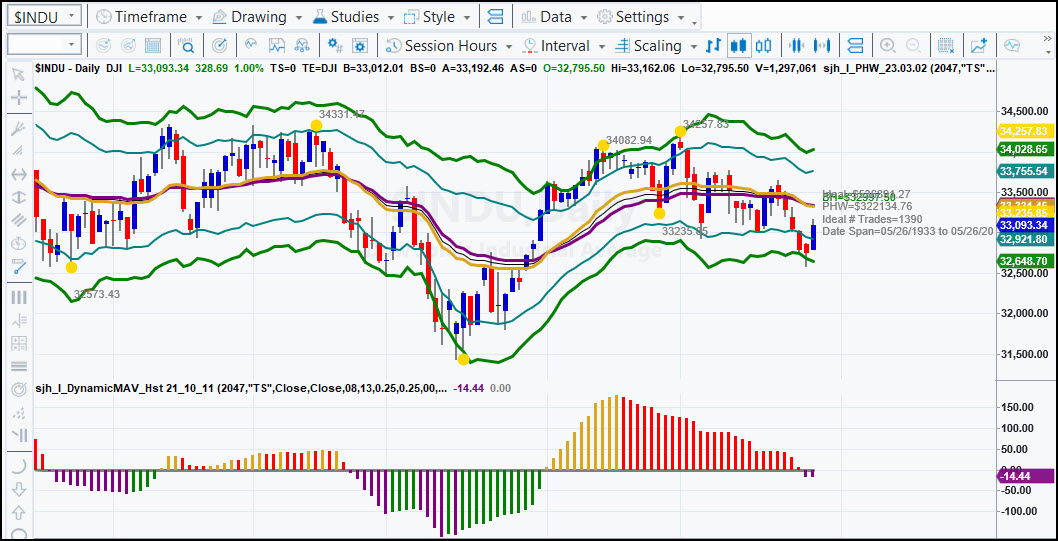1058x541 pixels.
Task: Open the Settings menu
Action: click(634, 16)
